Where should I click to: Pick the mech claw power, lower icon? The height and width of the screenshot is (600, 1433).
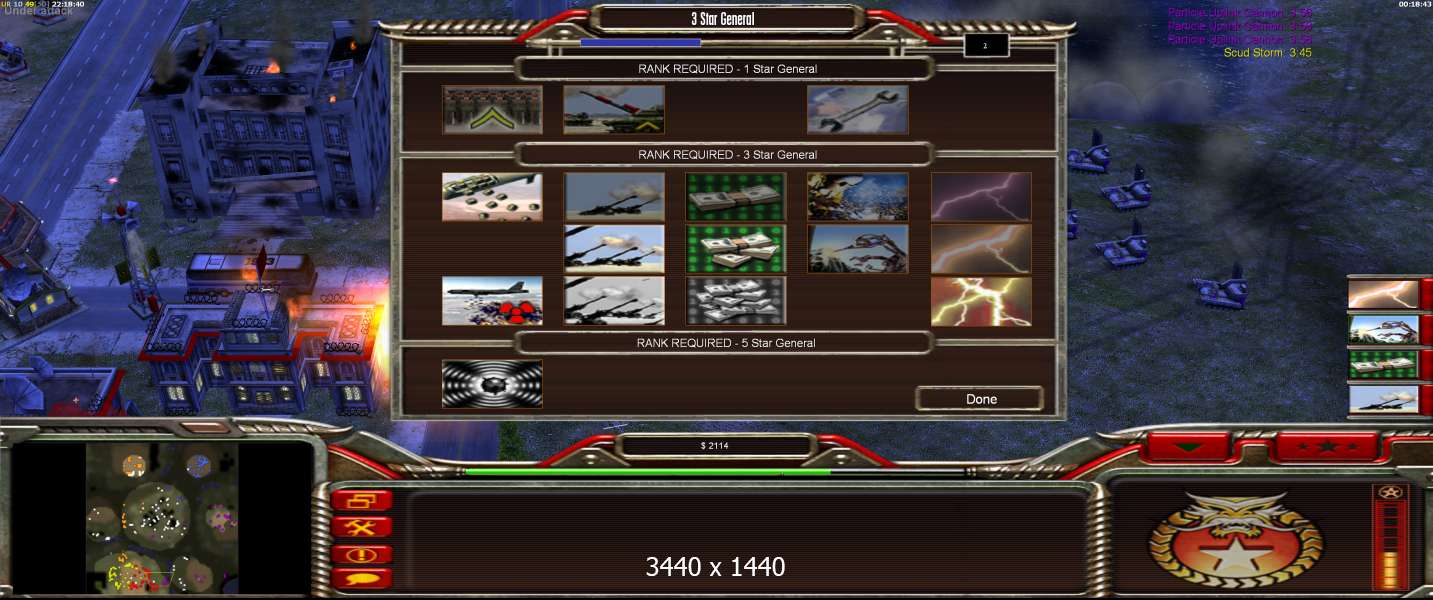click(x=858, y=249)
